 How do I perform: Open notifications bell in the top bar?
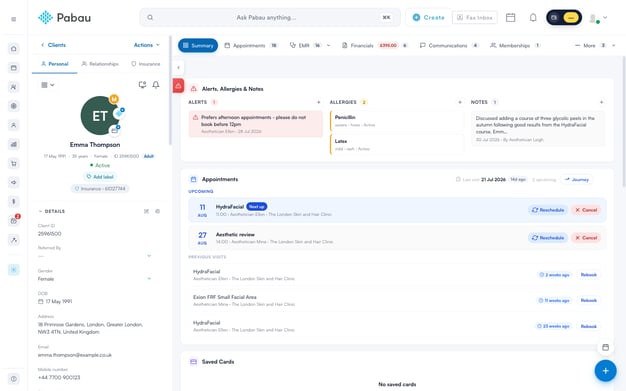[533, 18]
